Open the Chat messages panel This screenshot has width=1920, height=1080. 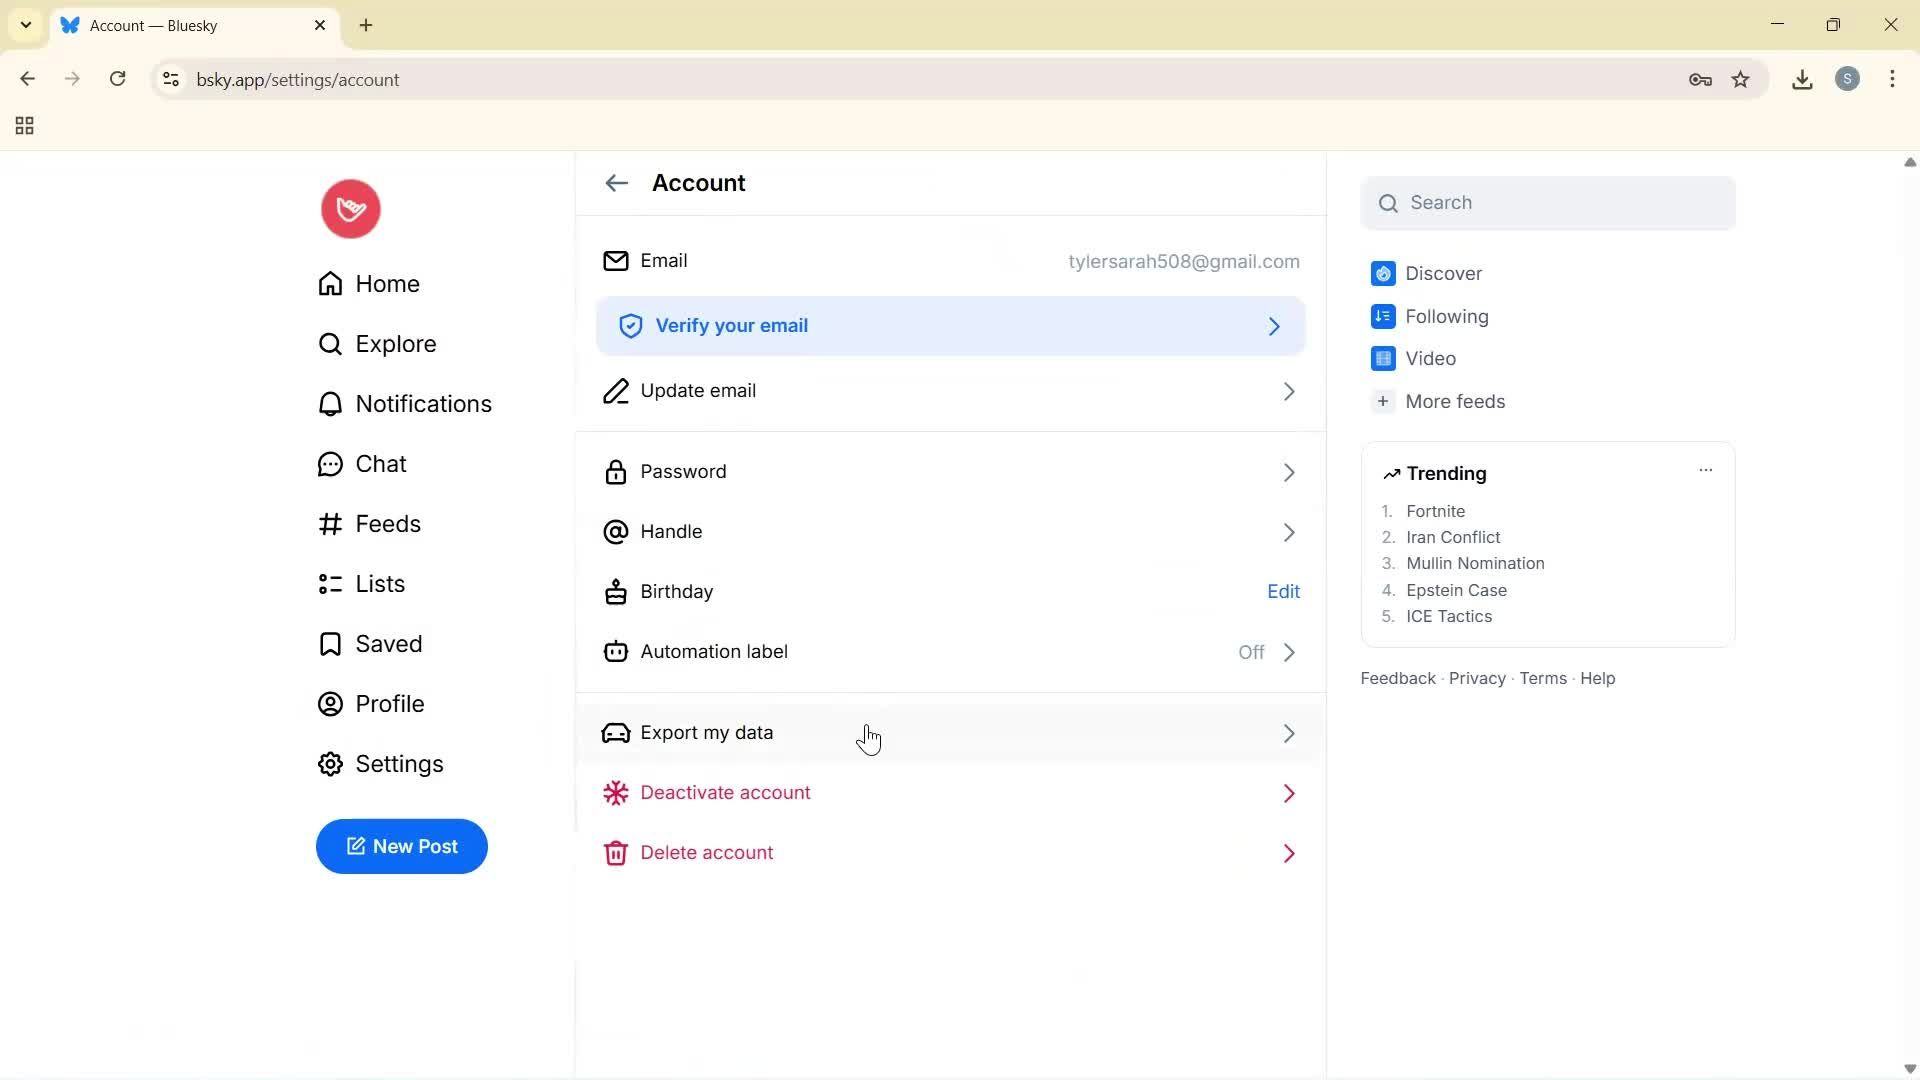point(381,464)
